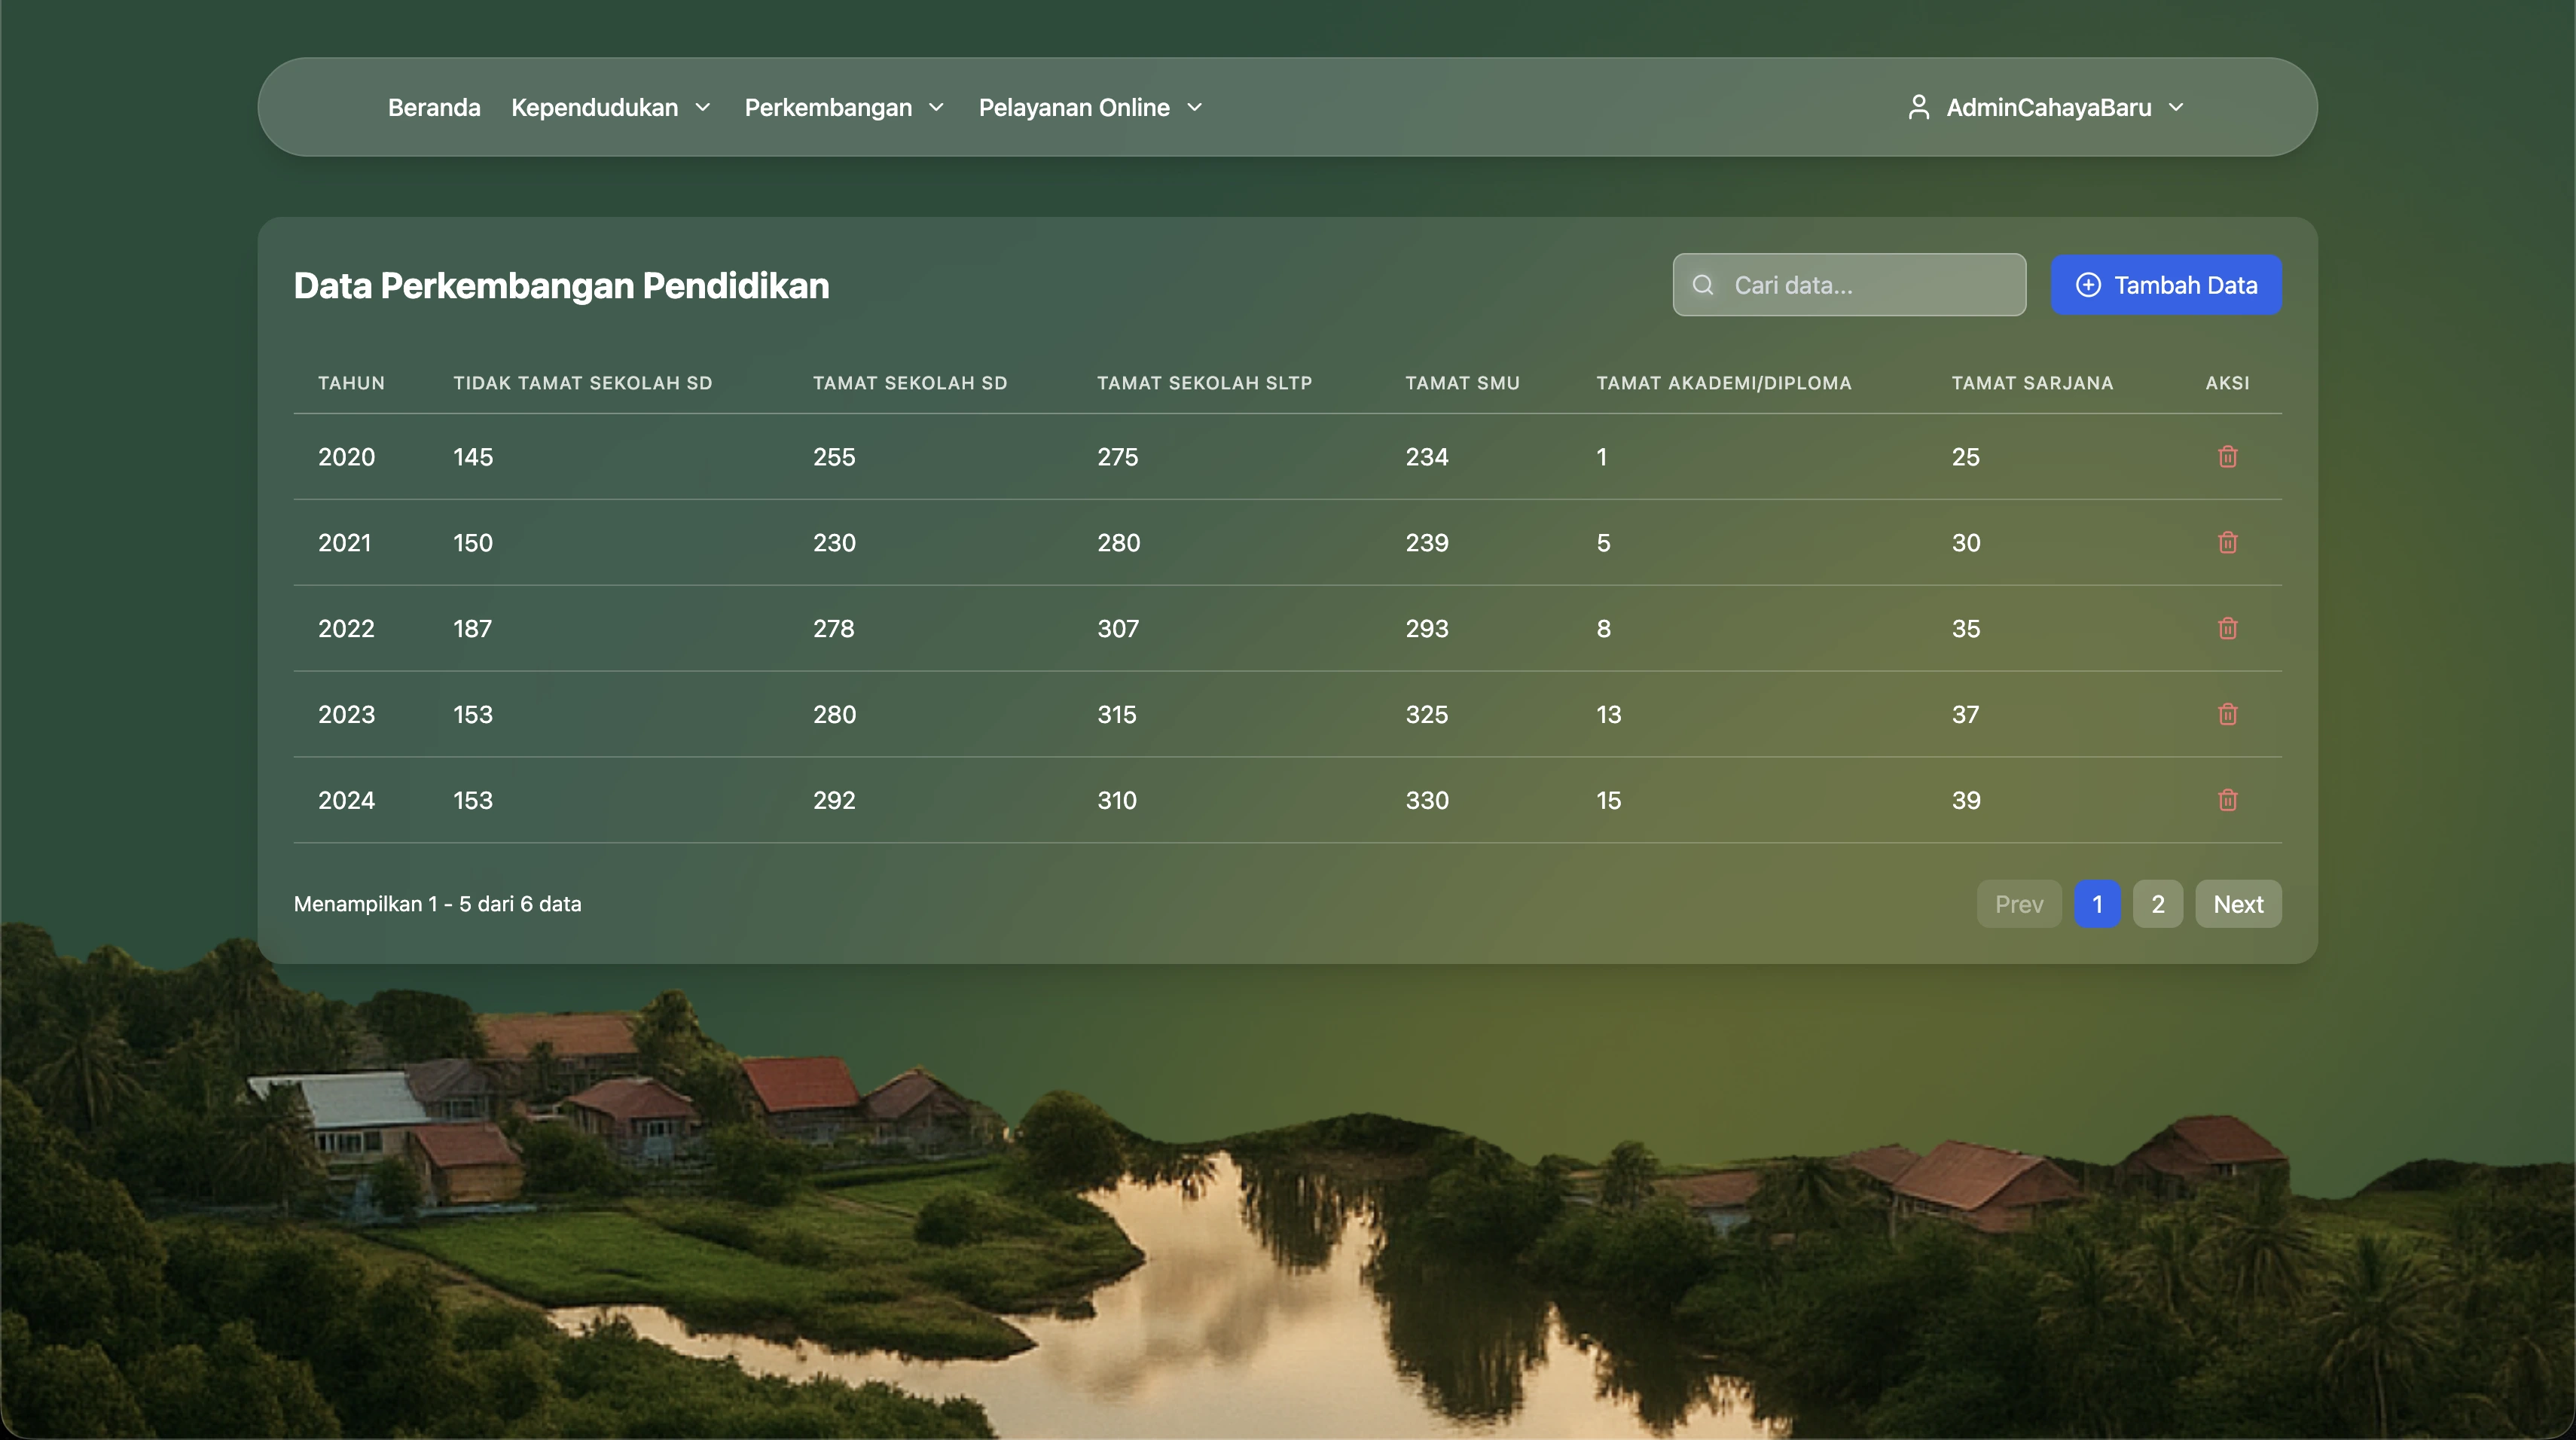Click the value 307 in 2022 row
Viewport: 2576px width, 1440px height.
1118,629
